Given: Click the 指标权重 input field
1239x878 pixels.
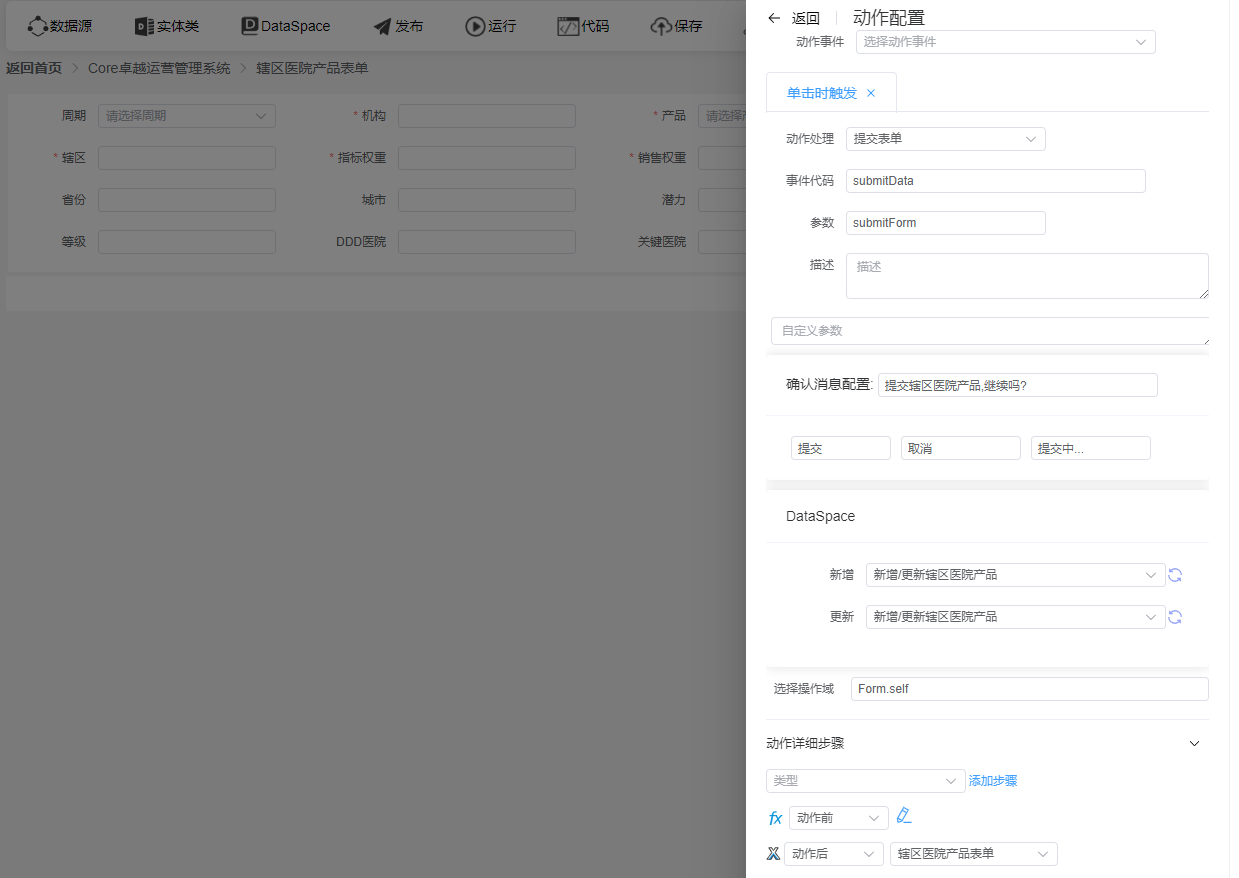Looking at the screenshot, I should [x=487, y=158].
